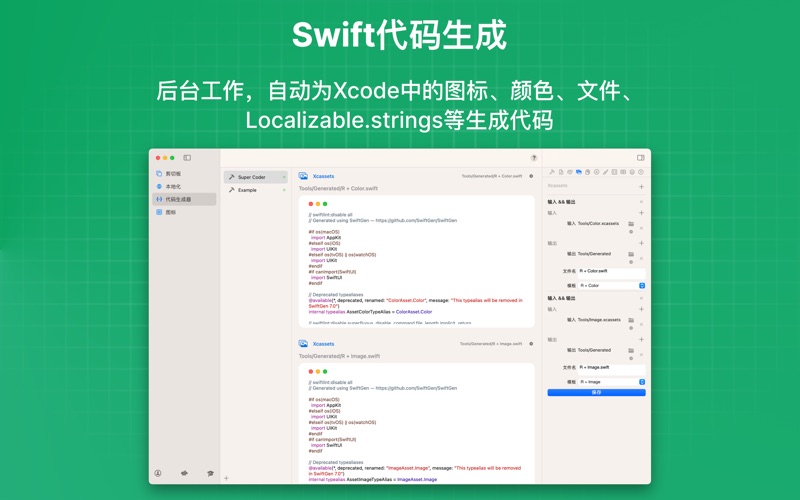The width and height of the screenshot is (800, 500).
Task: Toggle the left sidebar panel
Action: coord(187,158)
